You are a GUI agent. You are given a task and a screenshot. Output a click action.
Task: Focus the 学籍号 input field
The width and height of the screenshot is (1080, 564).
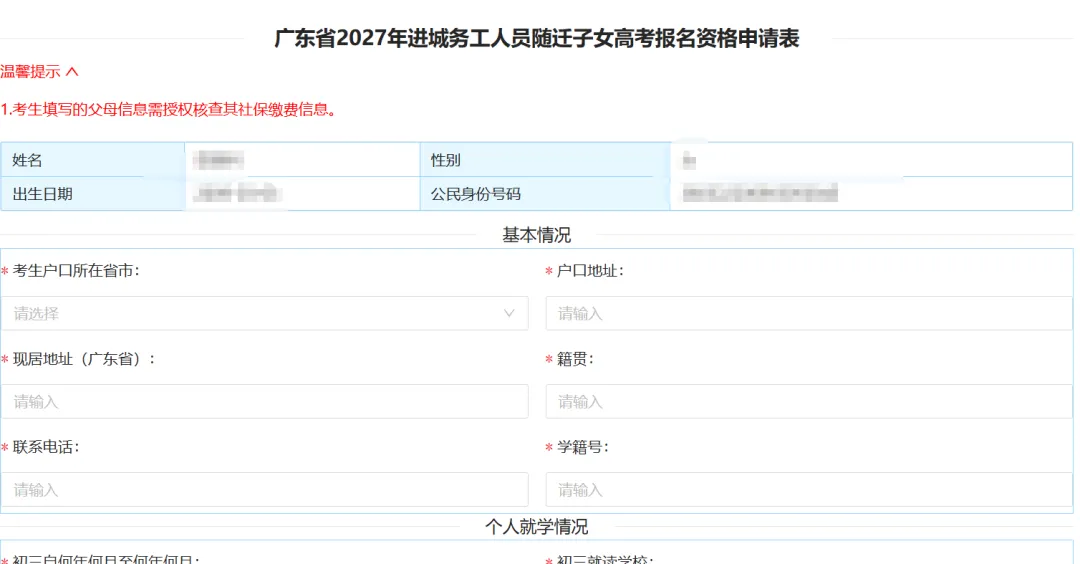(809, 490)
